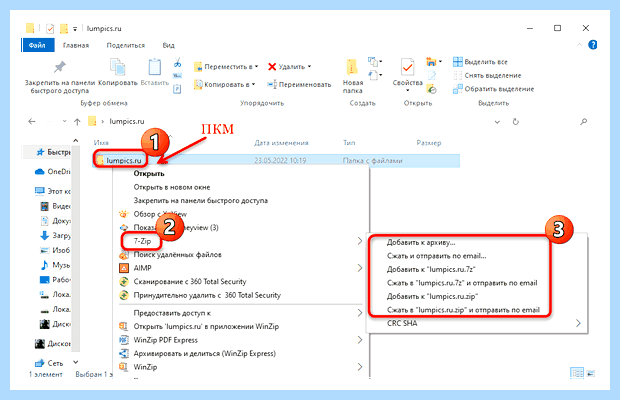The width and height of the screenshot is (620, 400).
Task: Click the search magnifier icon
Action: [583, 122]
